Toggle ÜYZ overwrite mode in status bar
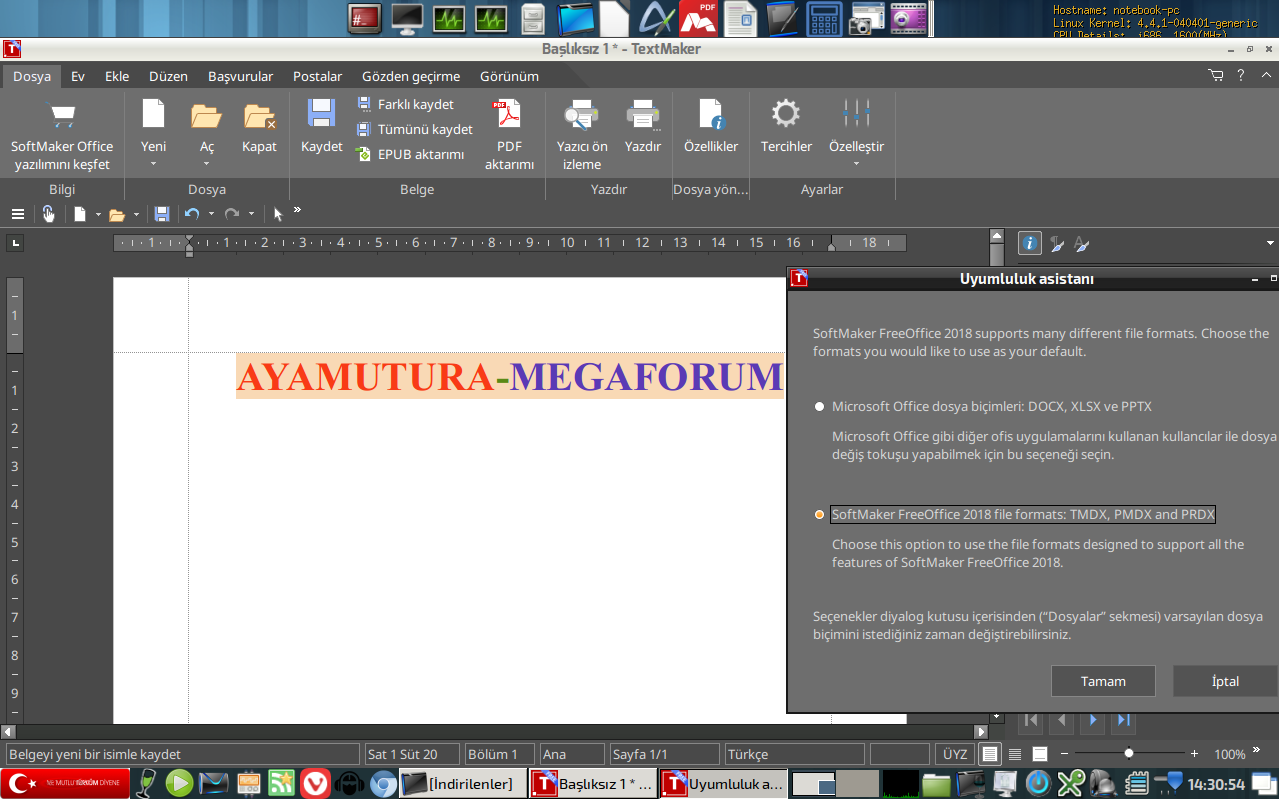 [x=955, y=754]
